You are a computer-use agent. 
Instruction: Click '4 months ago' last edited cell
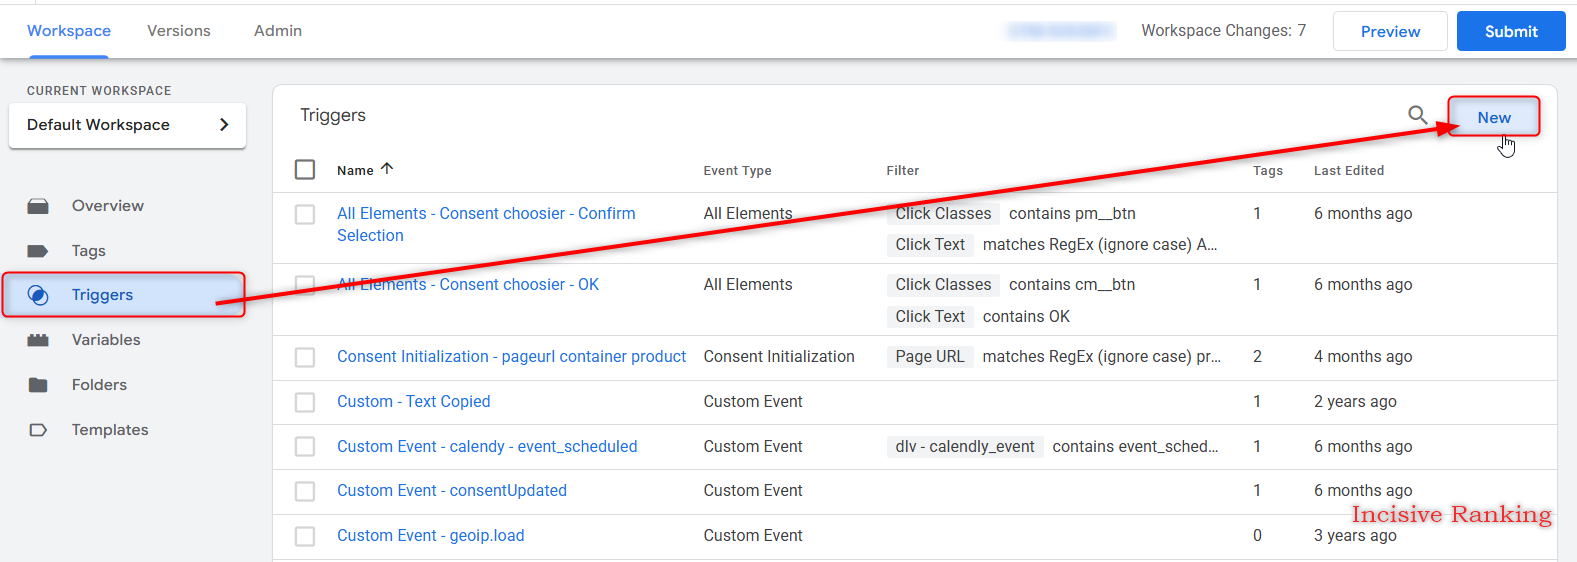coord(1363,357)
